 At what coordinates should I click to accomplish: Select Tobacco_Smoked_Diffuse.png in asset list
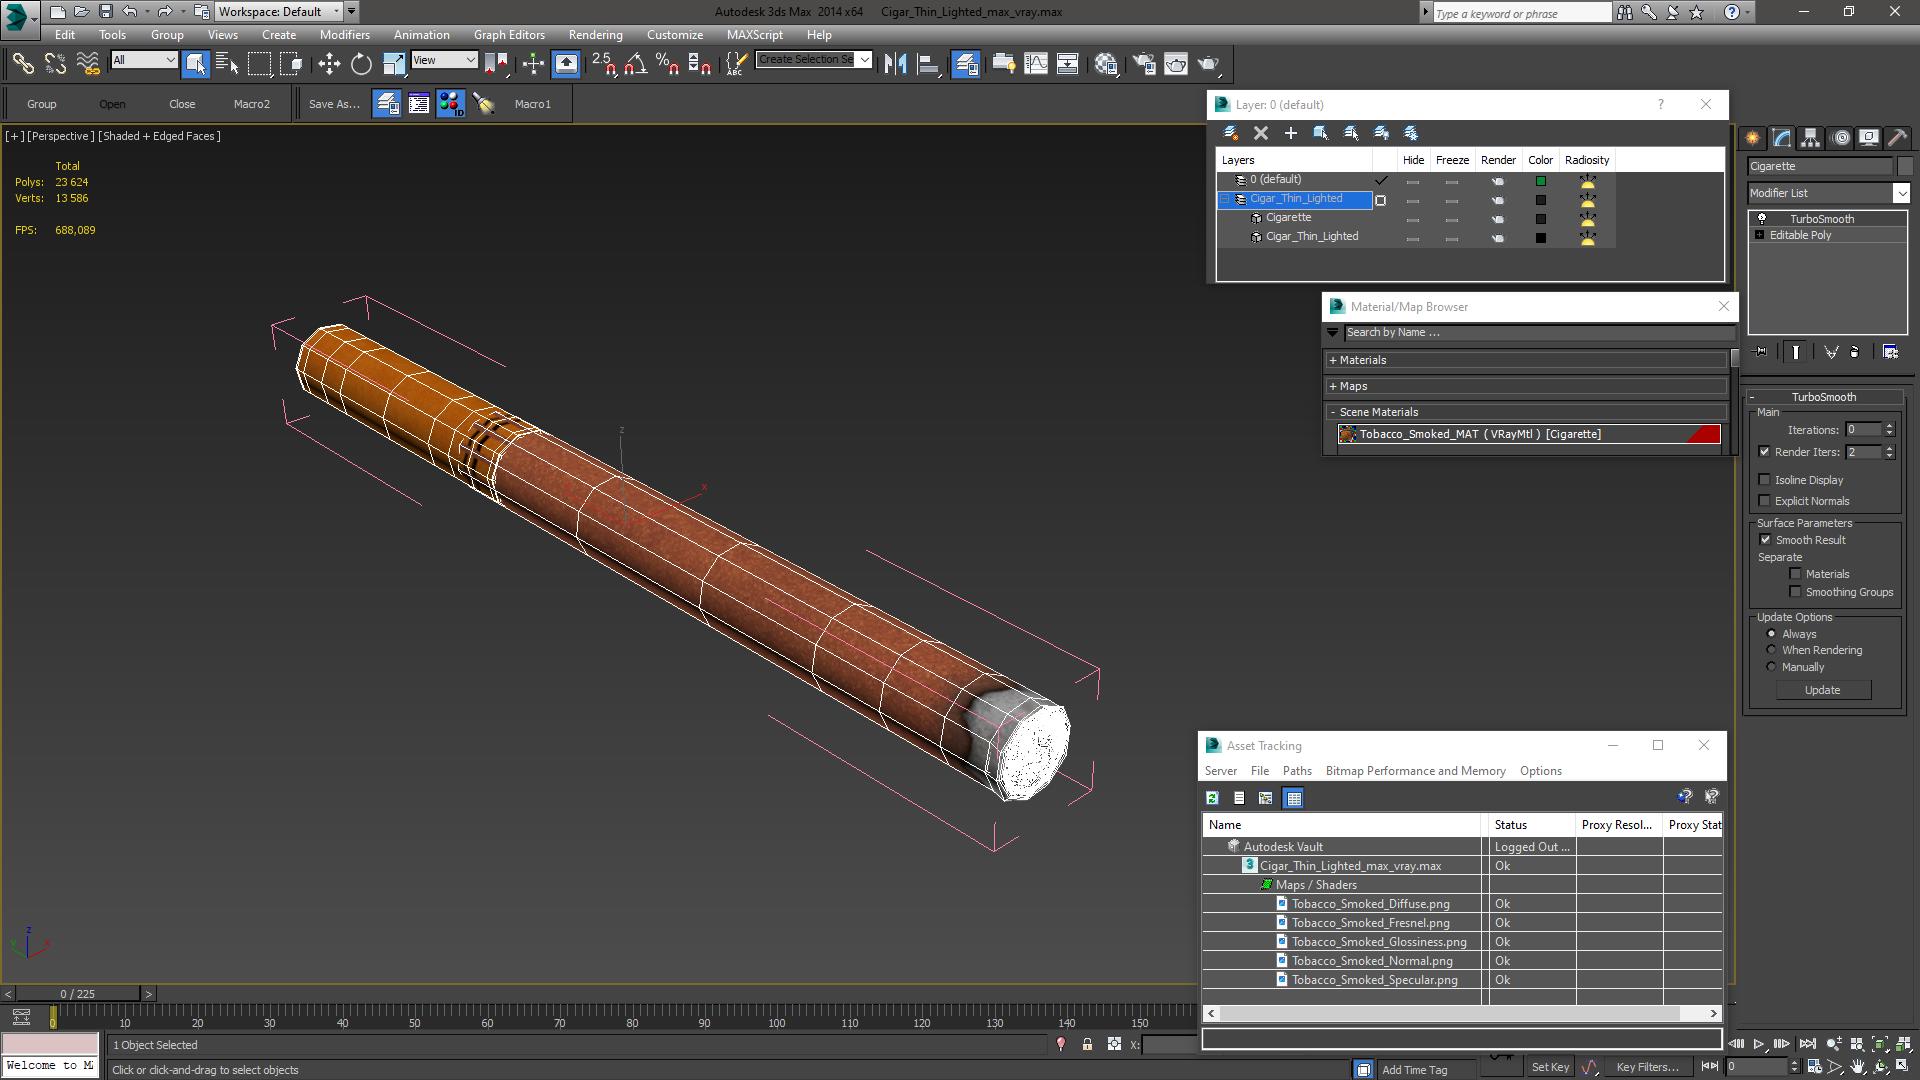(1370, 904)
